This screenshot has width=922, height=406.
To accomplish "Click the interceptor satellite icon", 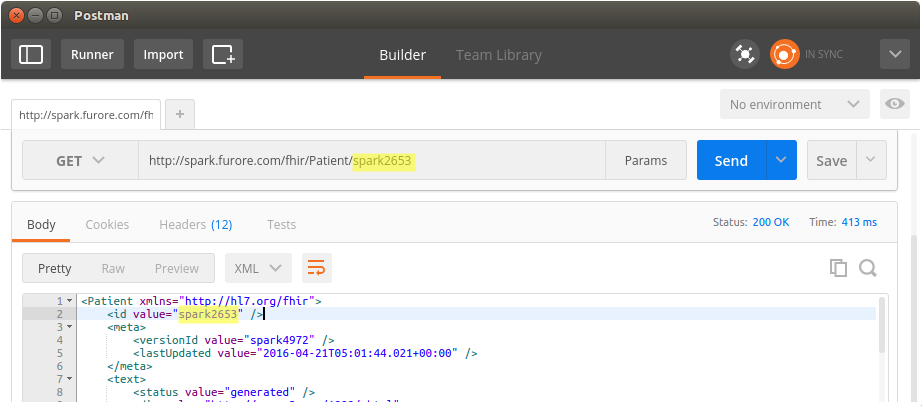I will point(744,54).
